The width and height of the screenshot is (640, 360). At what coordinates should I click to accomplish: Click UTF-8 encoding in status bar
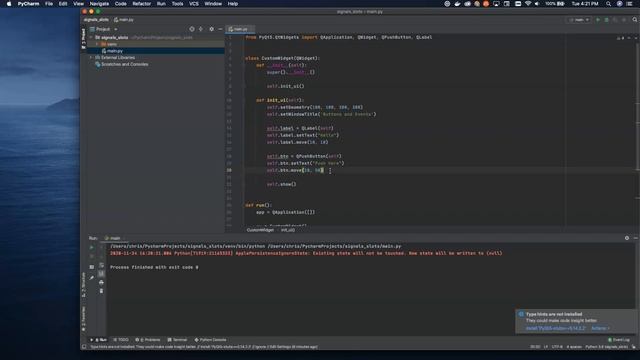click(x=557, y=347)
